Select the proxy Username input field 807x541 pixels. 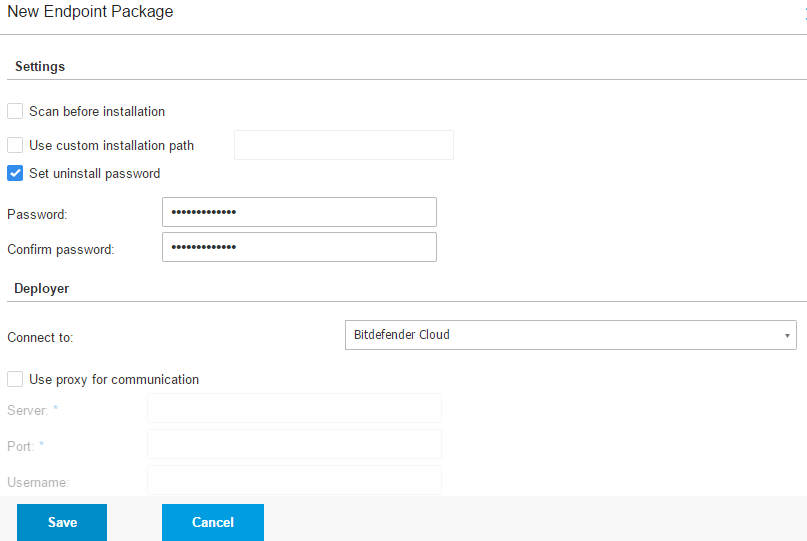point(294,480)
